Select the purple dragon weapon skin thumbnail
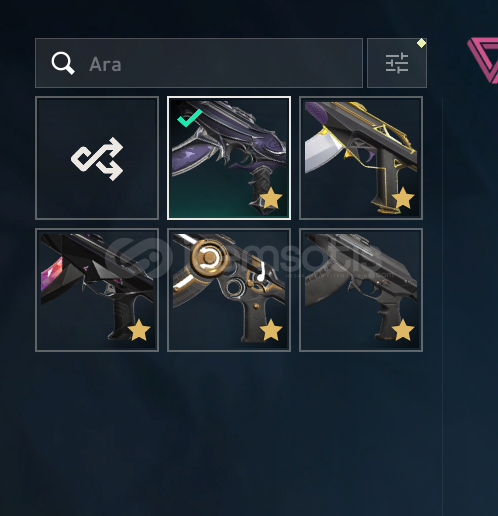The image size is (498, 516). pos(229,158)
